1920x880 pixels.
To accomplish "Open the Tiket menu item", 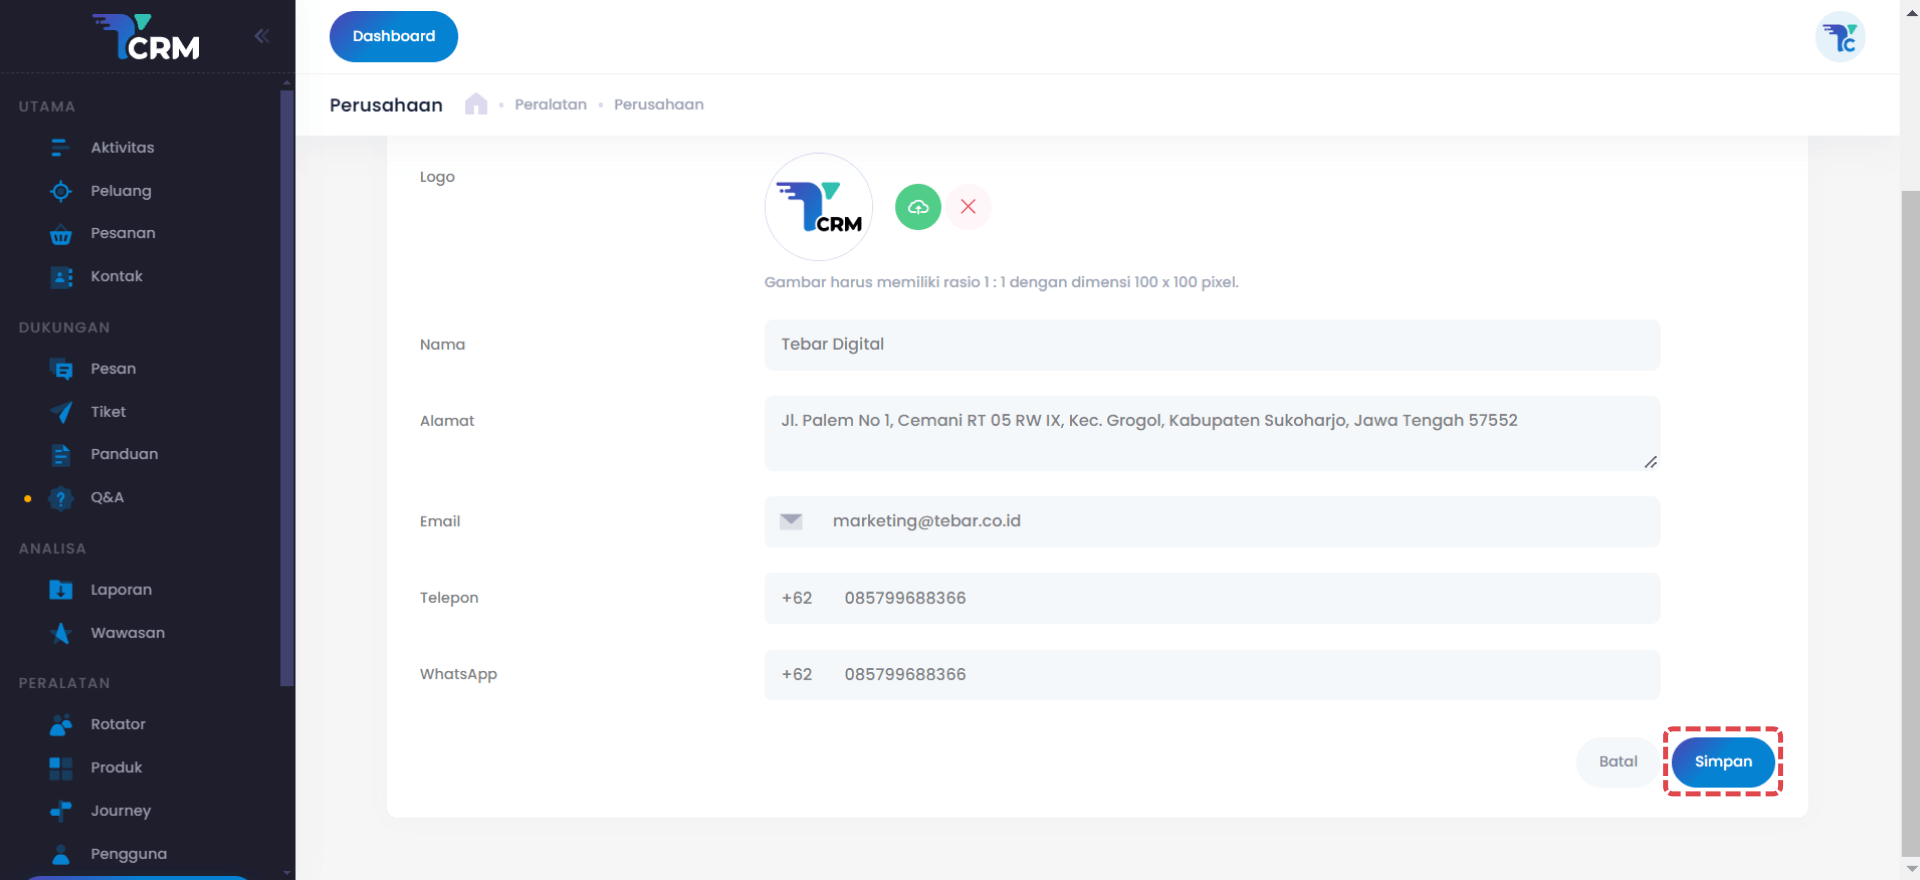I will click(x=108, y=412).
